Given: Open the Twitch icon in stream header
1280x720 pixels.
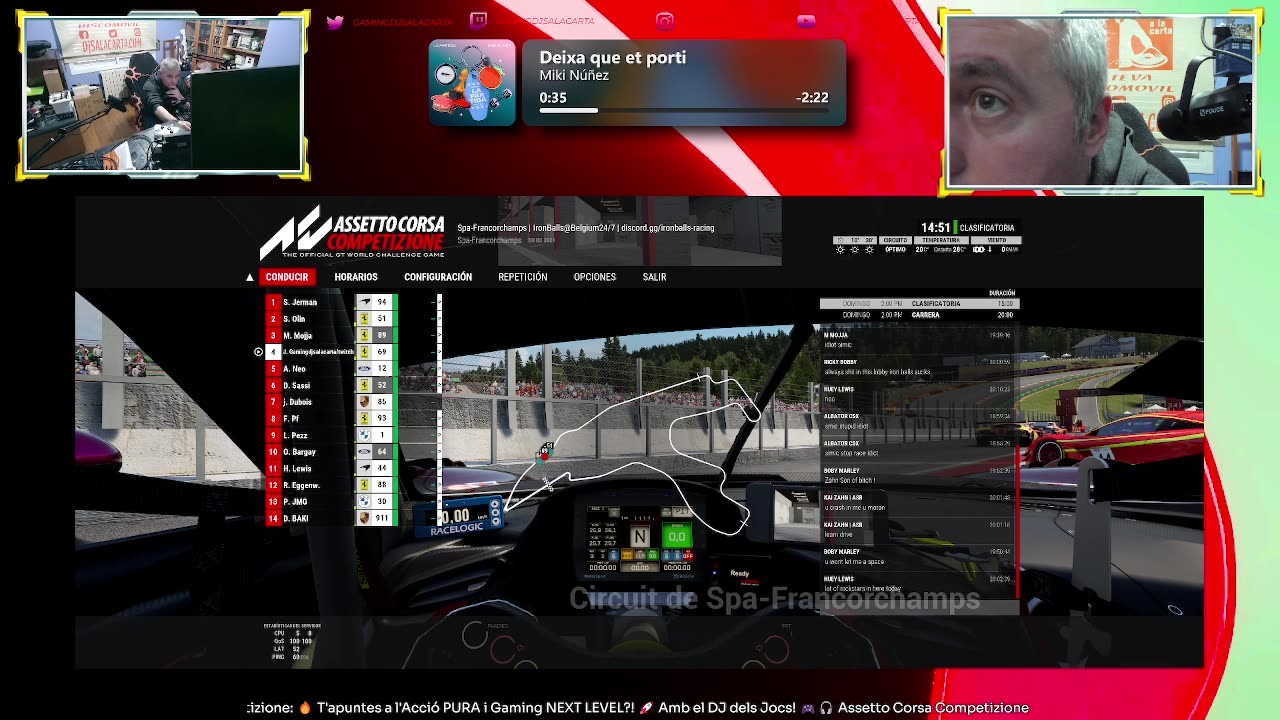Looking at the screenshot, I should click(x=479, y=21).
